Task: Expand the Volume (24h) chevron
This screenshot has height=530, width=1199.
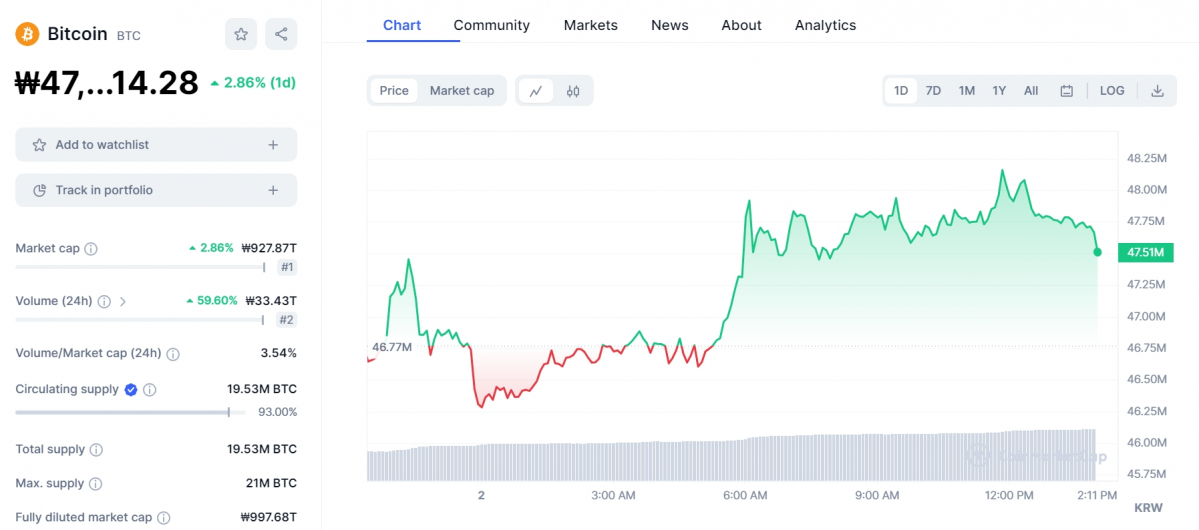Action: coord(123,301)
